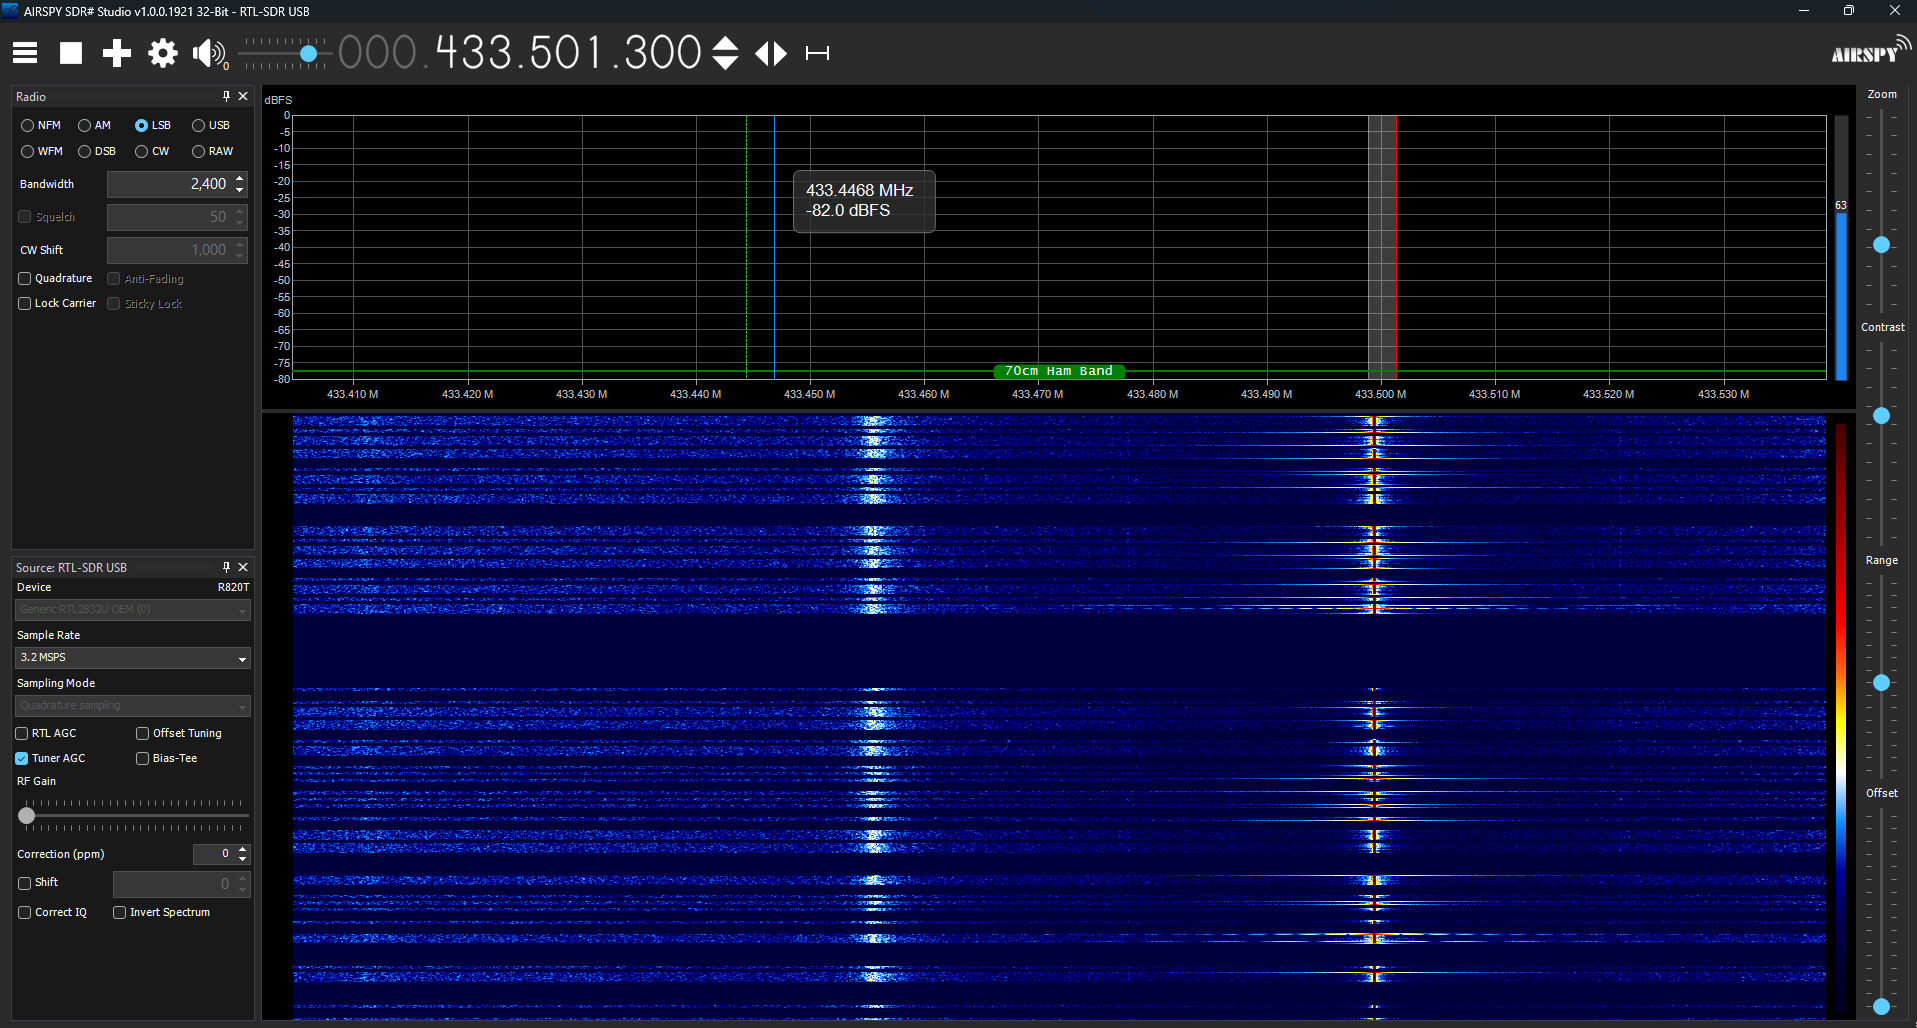Screen dimensions: 1917x1028
Task: Click the left-right tuning style arrows icon
Action: coord(771,53)
